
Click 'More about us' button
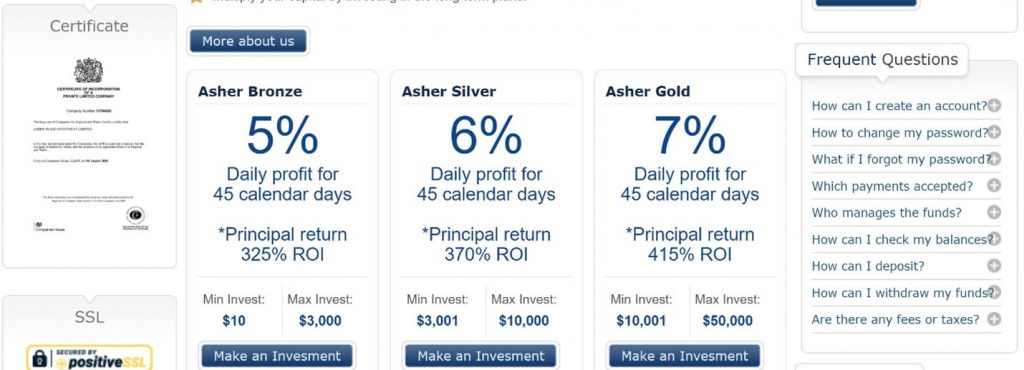click(248, 41)
